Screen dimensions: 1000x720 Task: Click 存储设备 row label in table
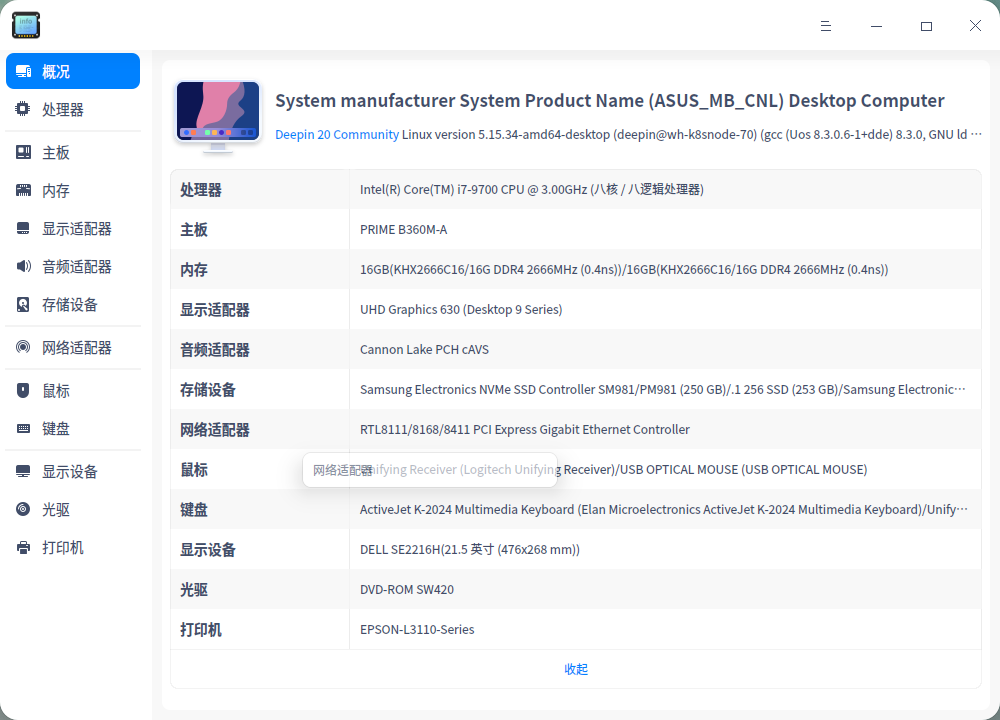pos(208,390)
